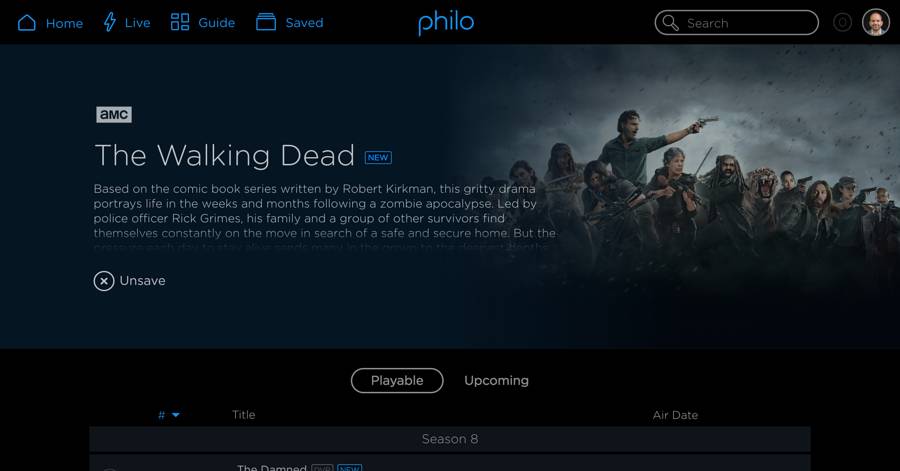Sort episodes by the Title column
Image resolution: width=900 pixels, height=471 pixels.
243,415
